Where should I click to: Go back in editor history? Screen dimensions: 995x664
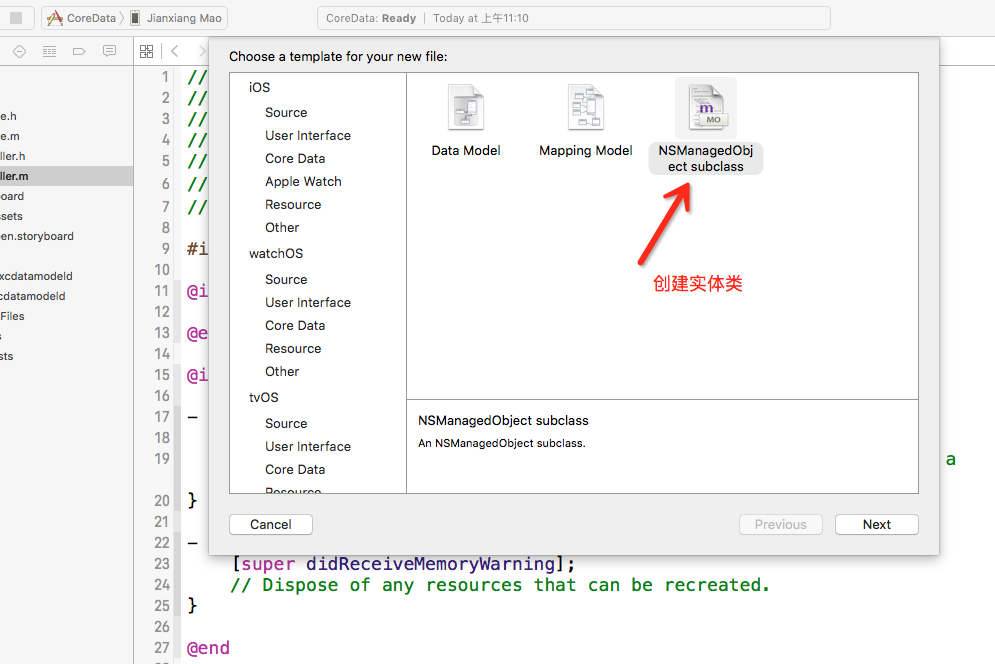tap(175, 51)
